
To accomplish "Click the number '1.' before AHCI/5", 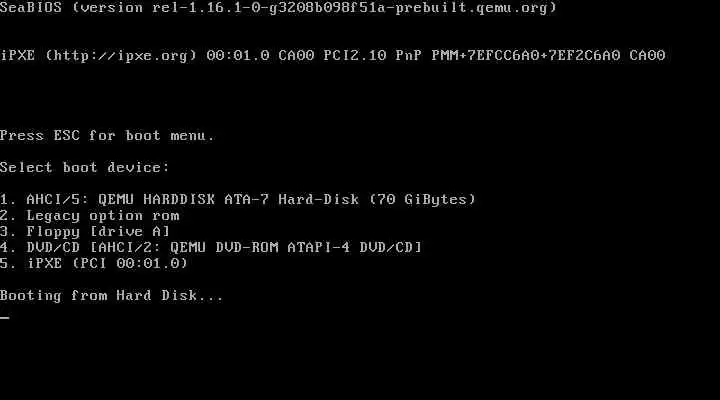I will pos(8,199).
